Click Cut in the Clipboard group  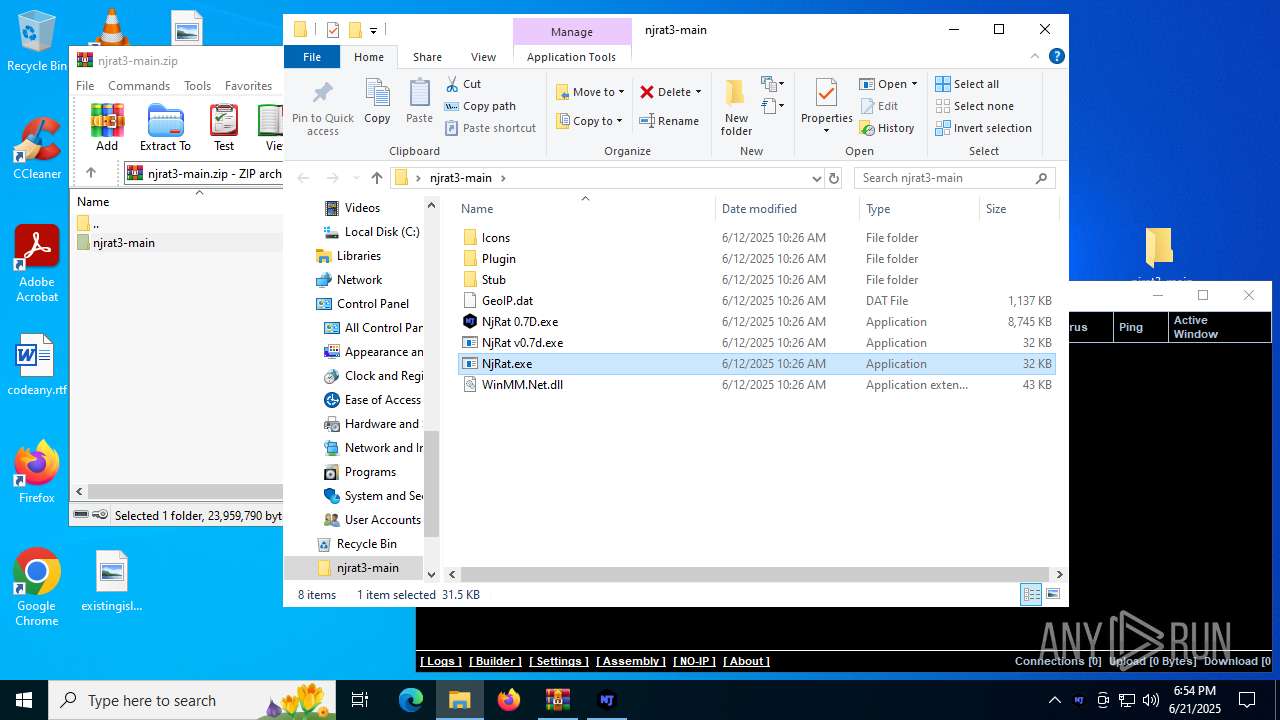[463, 84]
